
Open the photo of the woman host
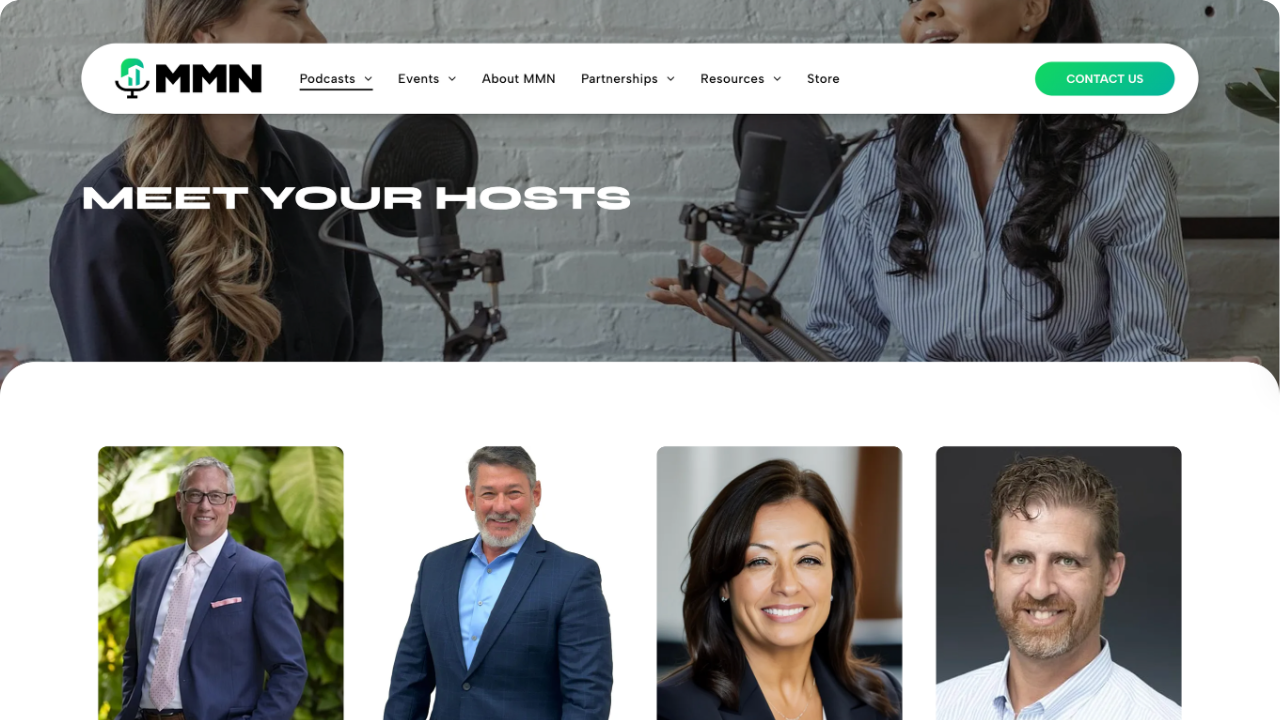pyautogui.click(x=779, y=583)
